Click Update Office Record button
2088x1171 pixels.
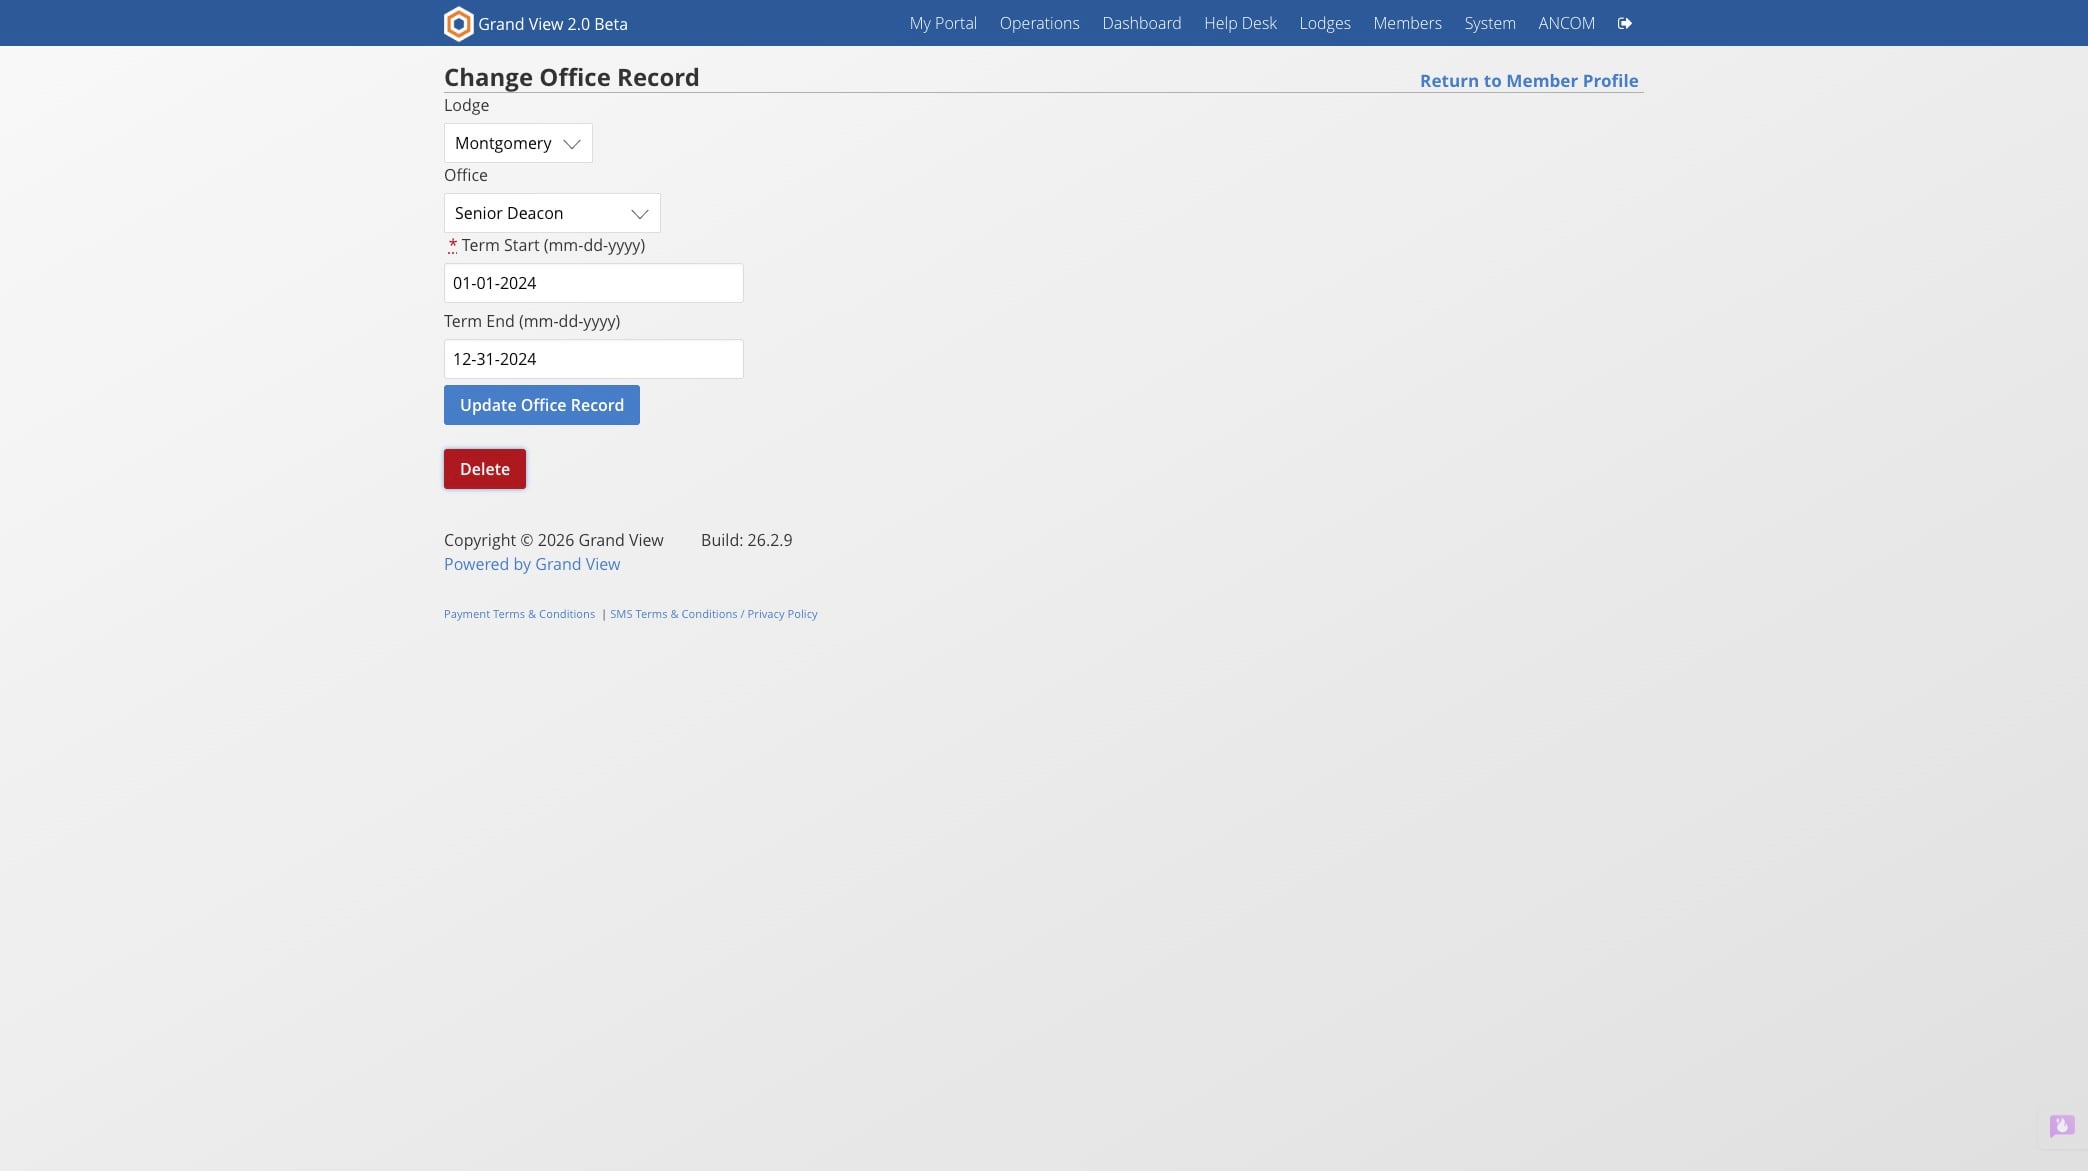tap(542, 405)
